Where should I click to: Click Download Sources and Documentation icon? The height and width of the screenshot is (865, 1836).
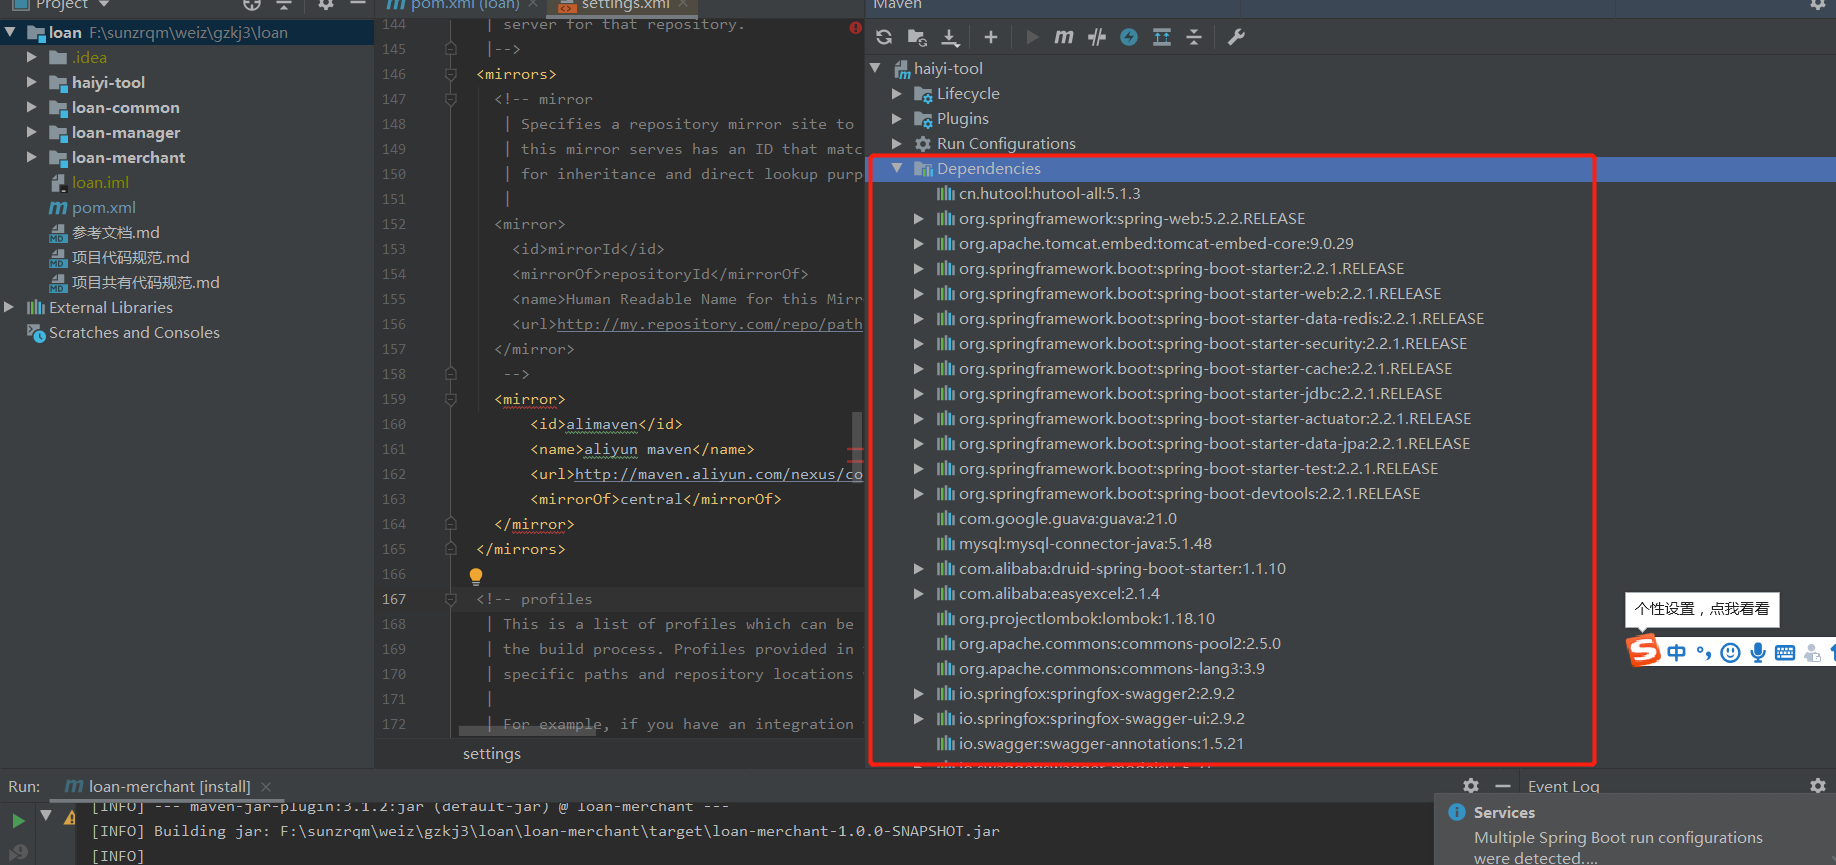[x=950, y=37]
